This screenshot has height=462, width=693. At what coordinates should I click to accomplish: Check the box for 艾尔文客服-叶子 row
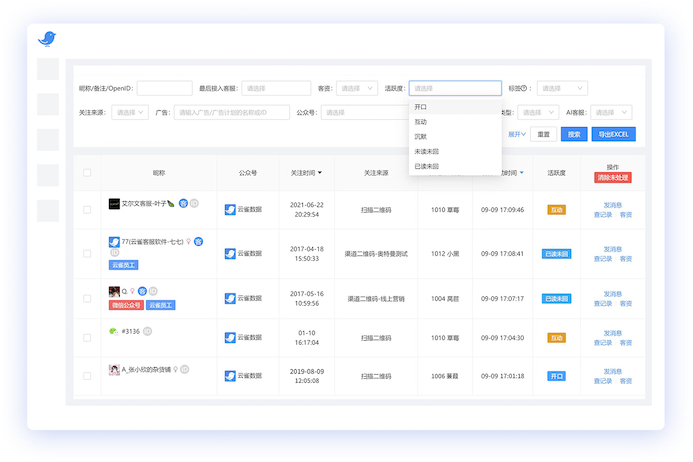pyautogui.click(x=87, y=210)
